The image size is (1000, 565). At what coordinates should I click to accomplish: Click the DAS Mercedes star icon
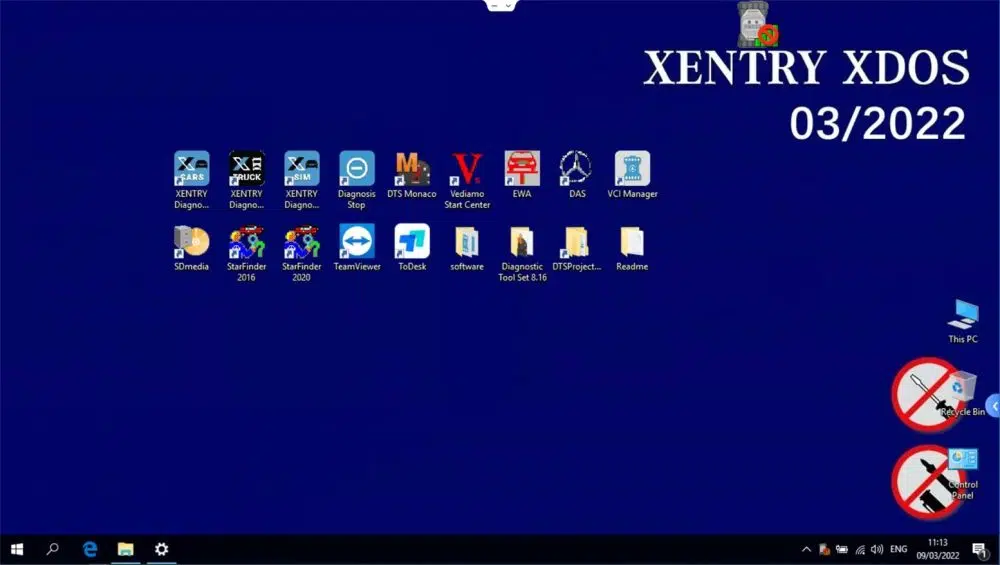pos(577,175)
